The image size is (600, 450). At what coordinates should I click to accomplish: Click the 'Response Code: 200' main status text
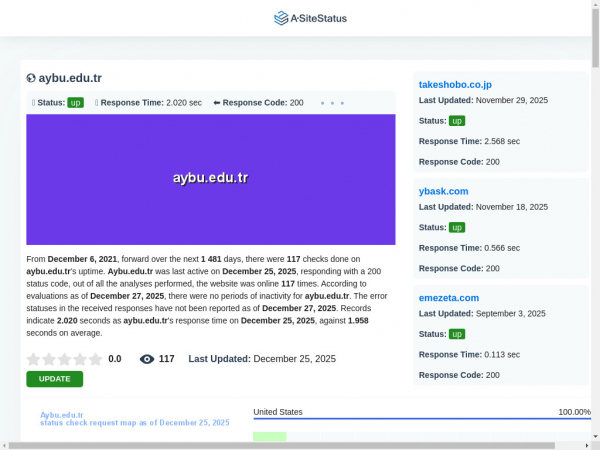pos(263,103)
